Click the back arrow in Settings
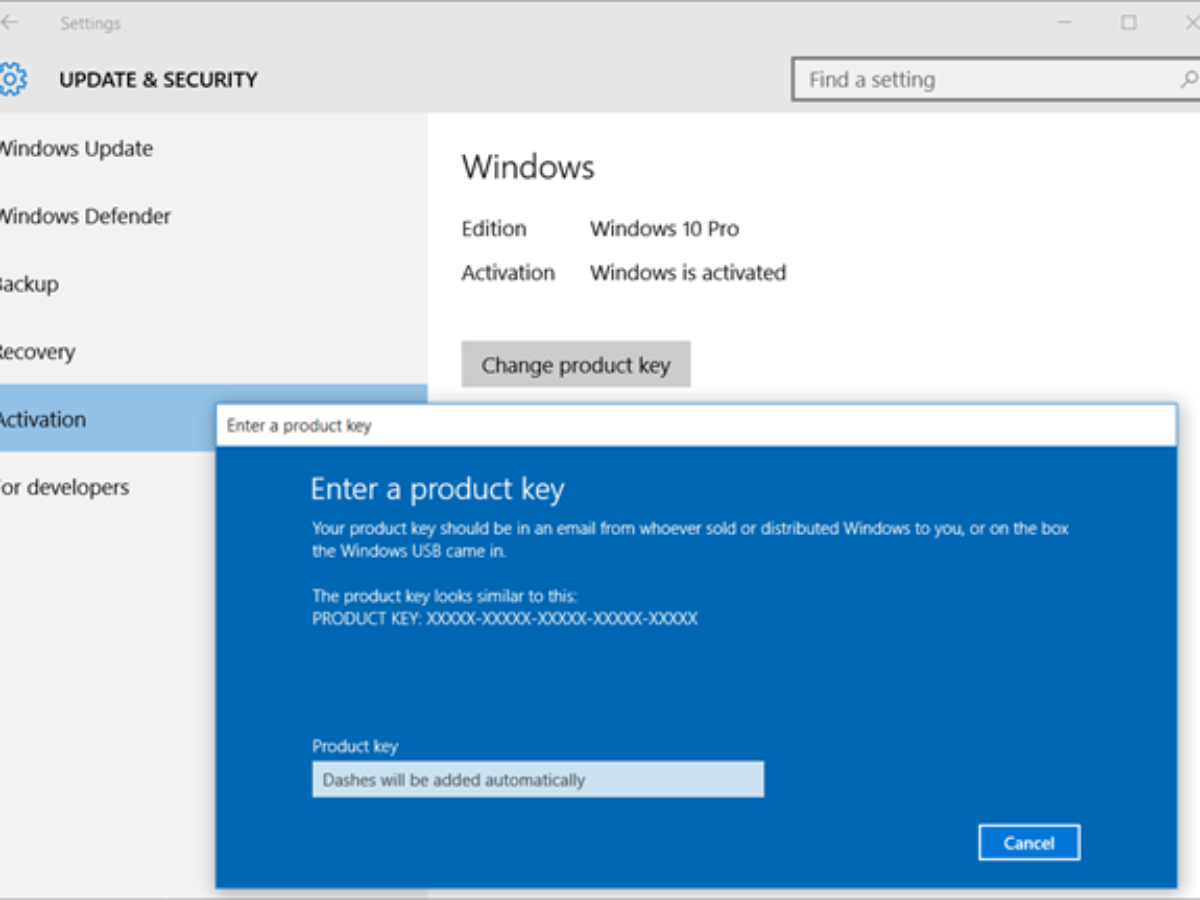This screenshot has width=1200, height=900. [x=9, y=23]
